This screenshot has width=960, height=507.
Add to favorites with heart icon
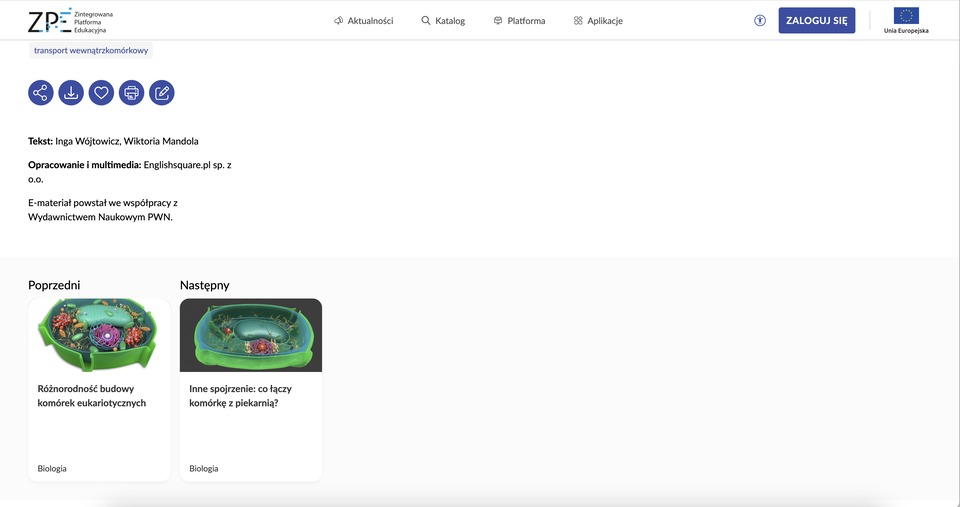[100, 93]
